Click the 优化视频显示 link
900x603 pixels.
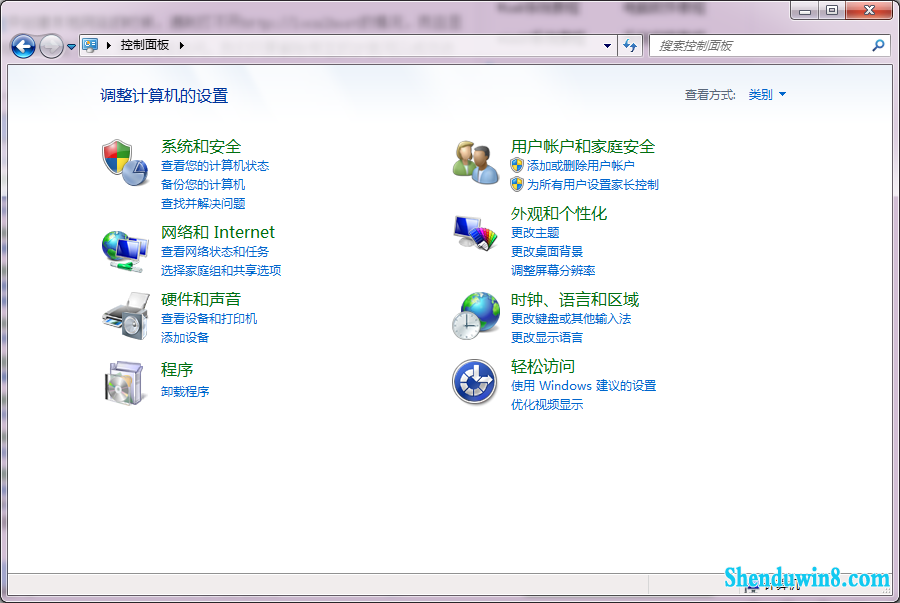(546, 405)
